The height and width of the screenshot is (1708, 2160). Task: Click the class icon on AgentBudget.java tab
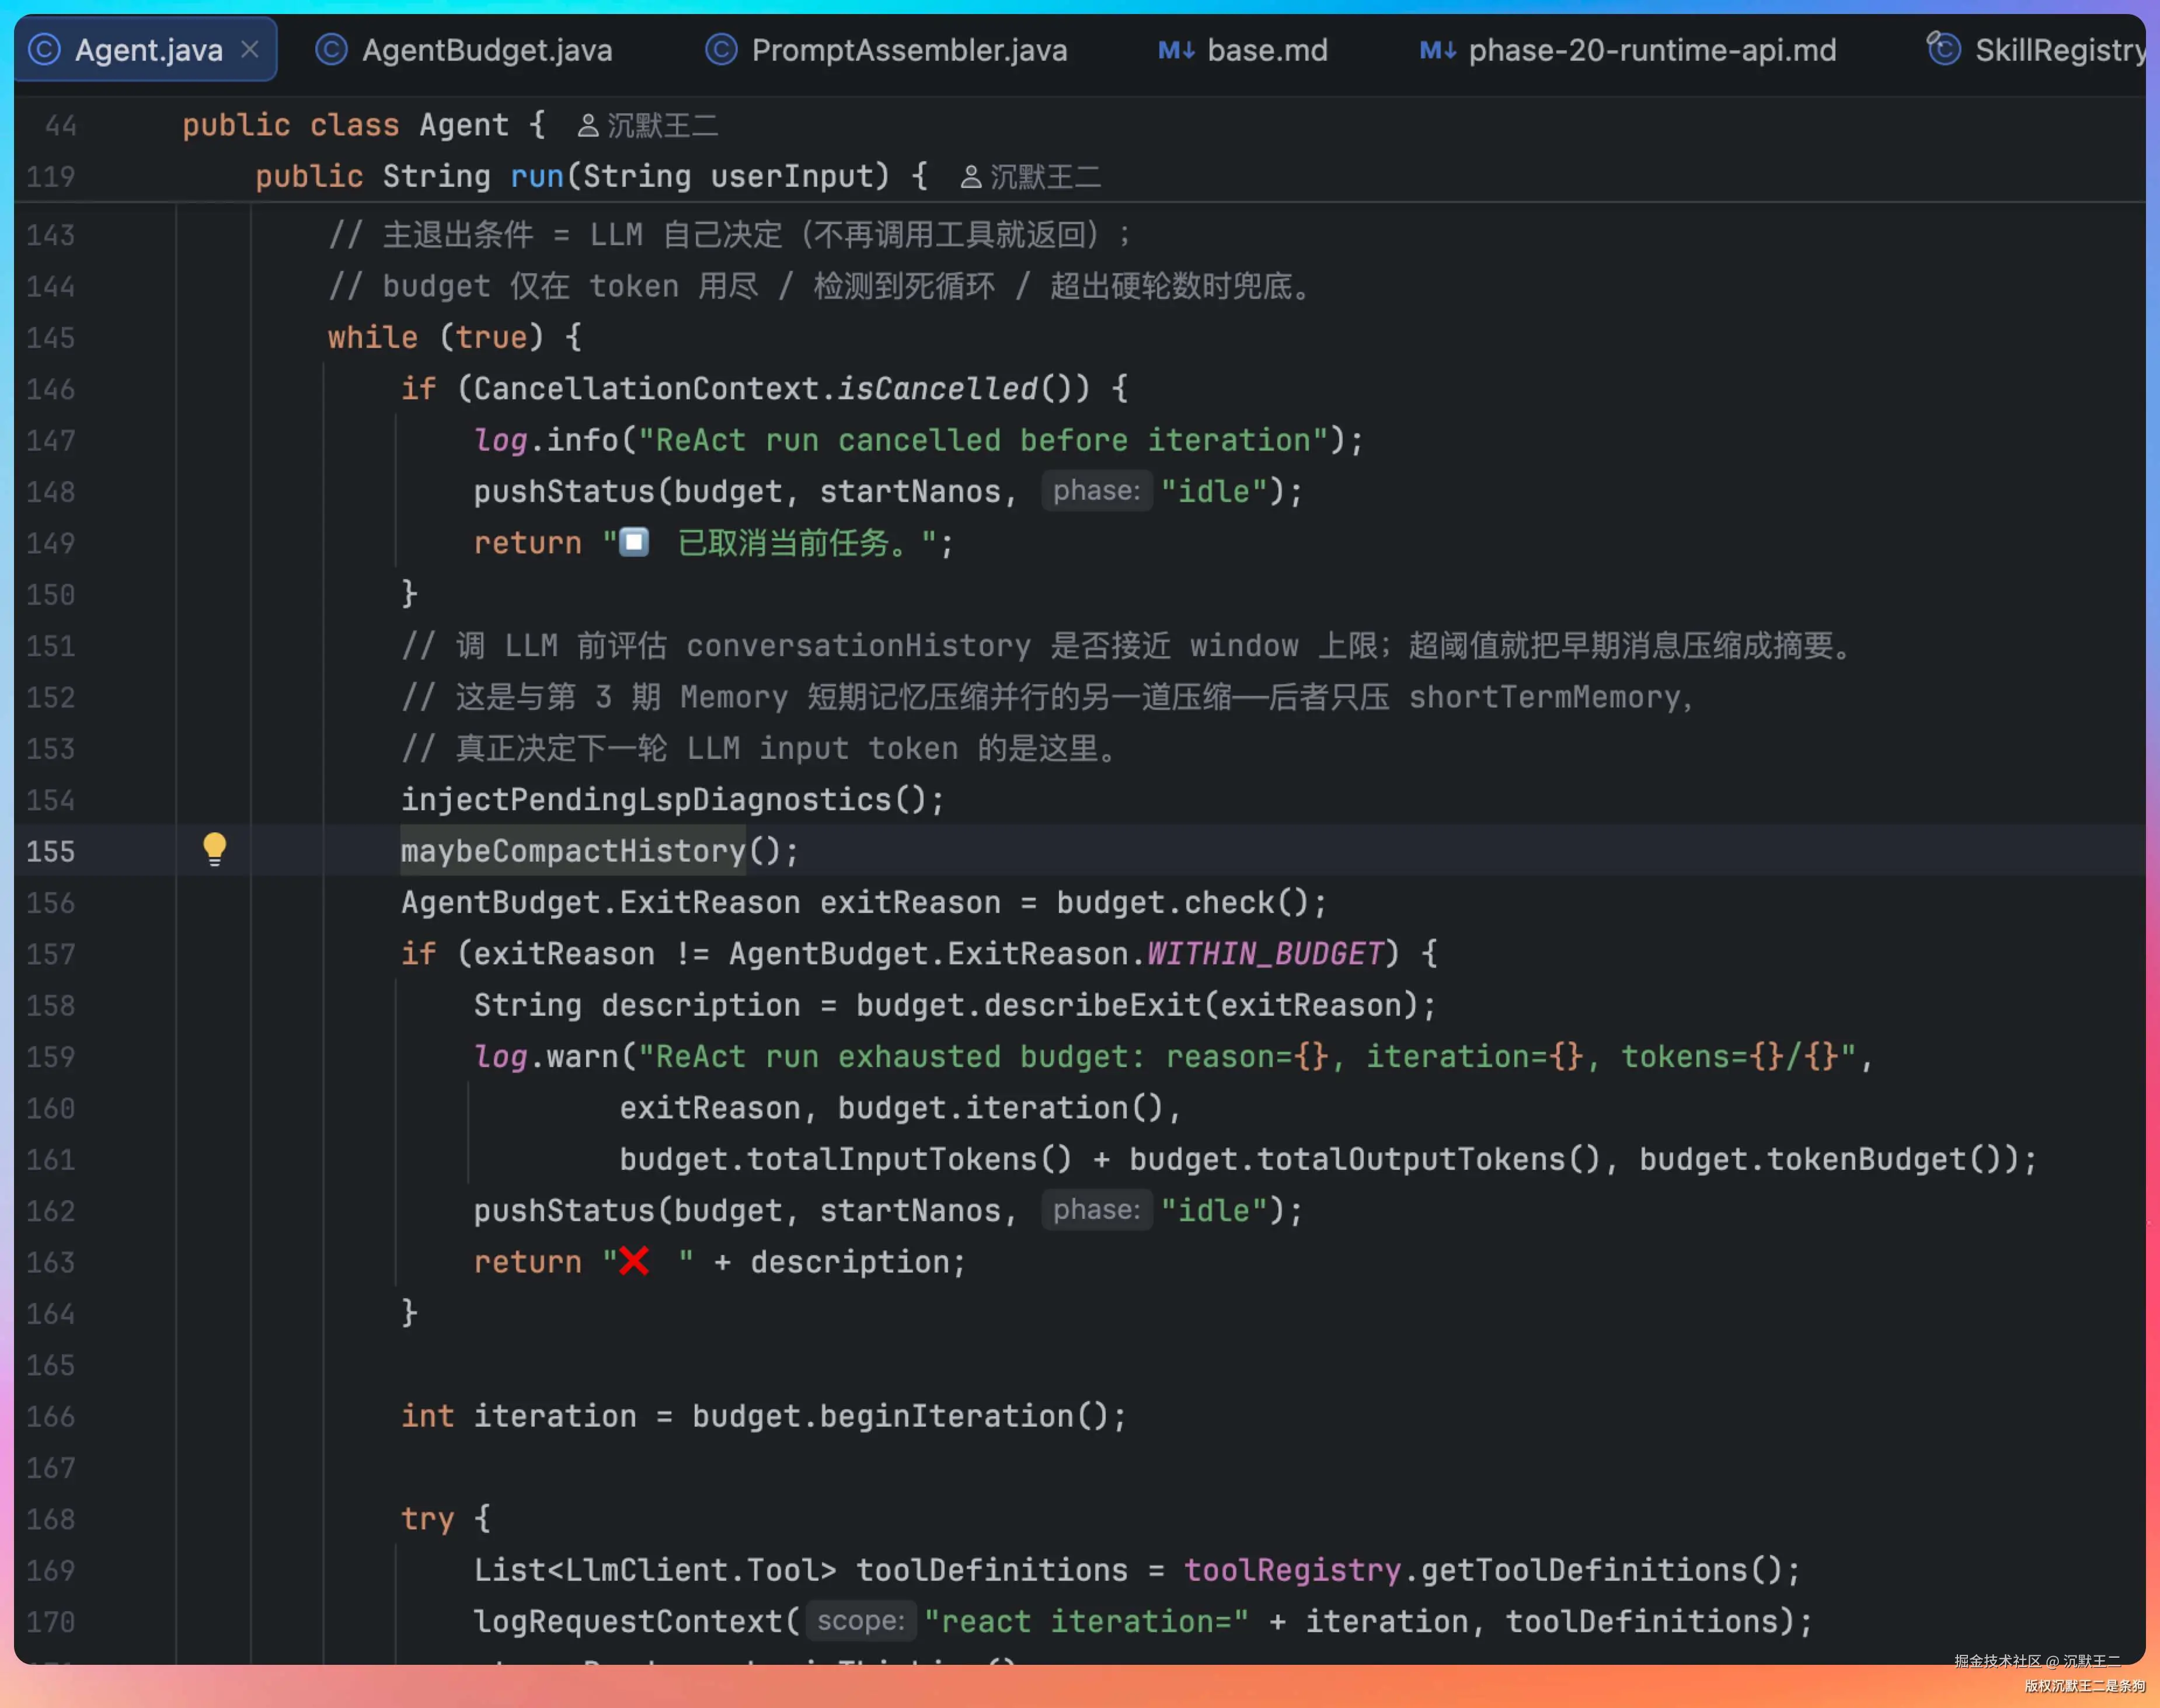(331, 49)
